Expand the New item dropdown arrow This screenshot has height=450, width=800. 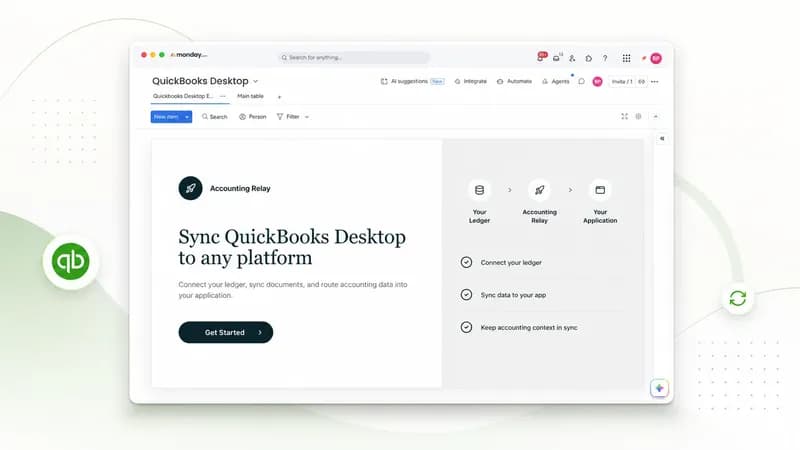pos(187,117)
